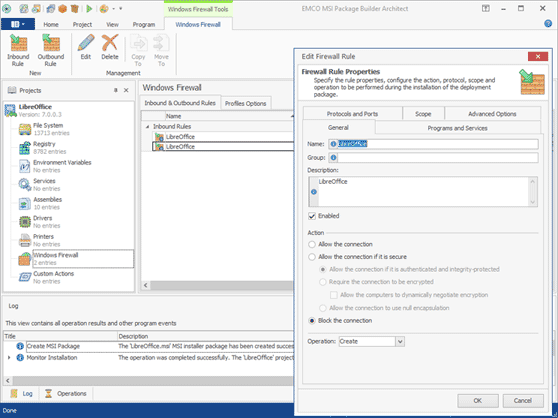Image resolution: width=558 pixels, height=418 pixels.
Task: Click the open box package icon in quick access toolbar
Action: pos(74,9)
